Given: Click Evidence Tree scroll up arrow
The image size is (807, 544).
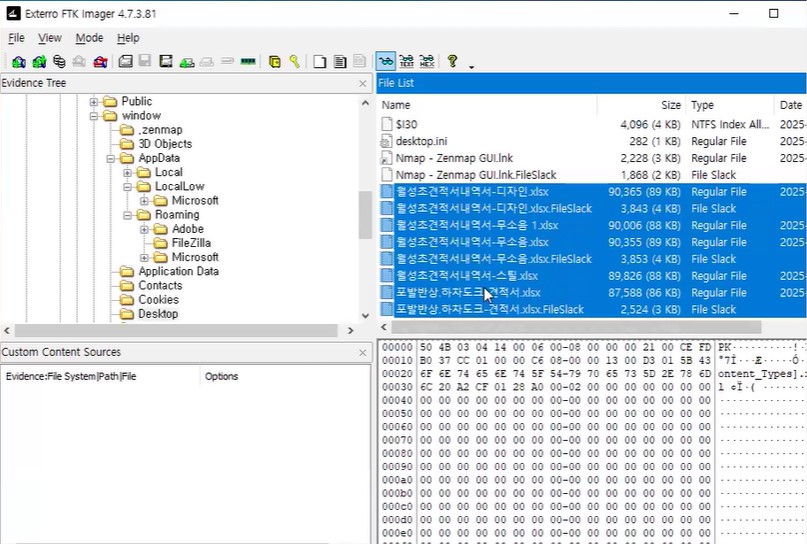Looking at the screenshot, I should pyautogui.click(x=365, y=103).
